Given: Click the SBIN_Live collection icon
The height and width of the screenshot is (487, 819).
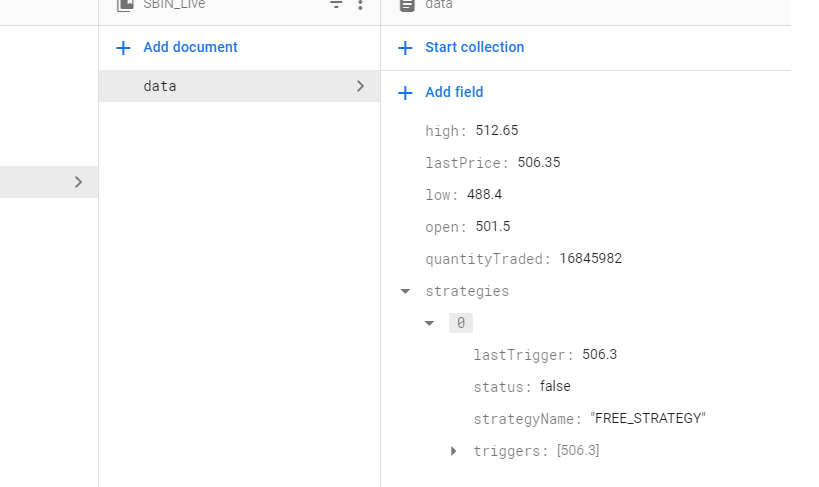Looking at the screenshot, I should pos(125,5).
